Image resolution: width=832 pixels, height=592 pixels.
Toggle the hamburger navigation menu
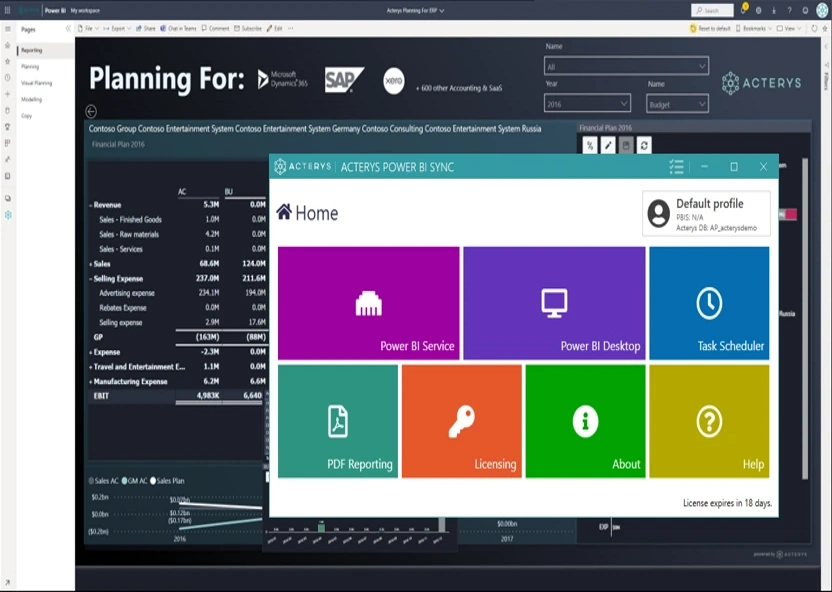click(7, 29)
